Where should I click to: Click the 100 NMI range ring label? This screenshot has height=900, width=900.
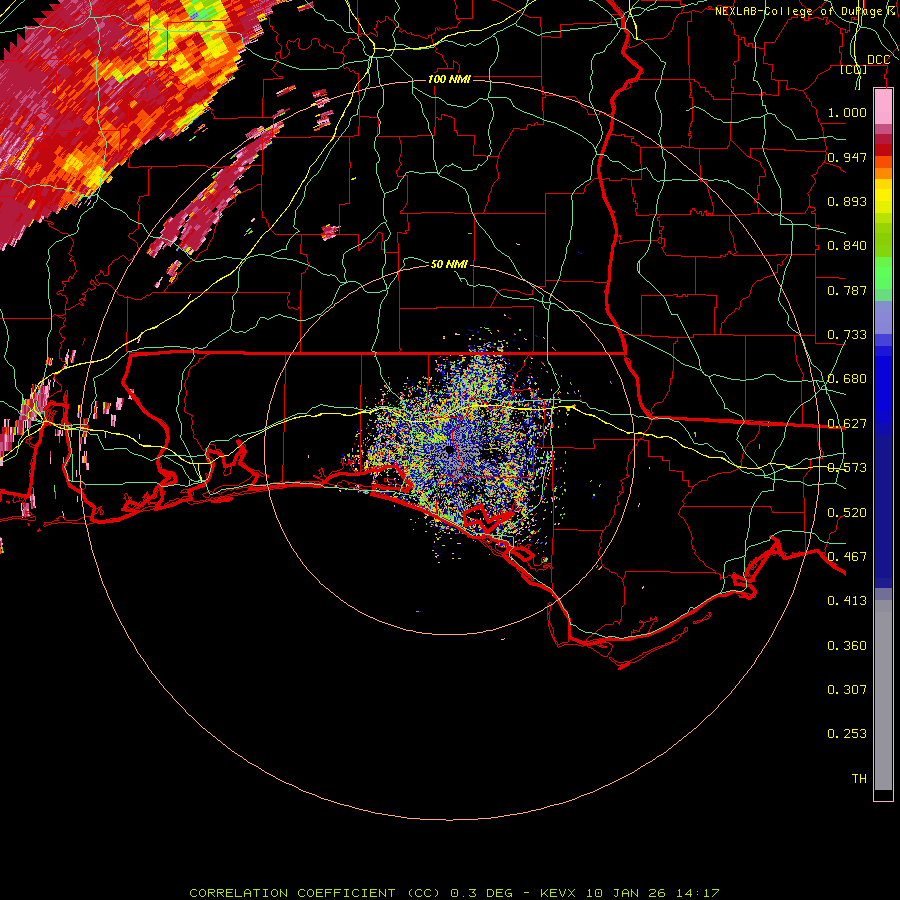tap(449, 79)
